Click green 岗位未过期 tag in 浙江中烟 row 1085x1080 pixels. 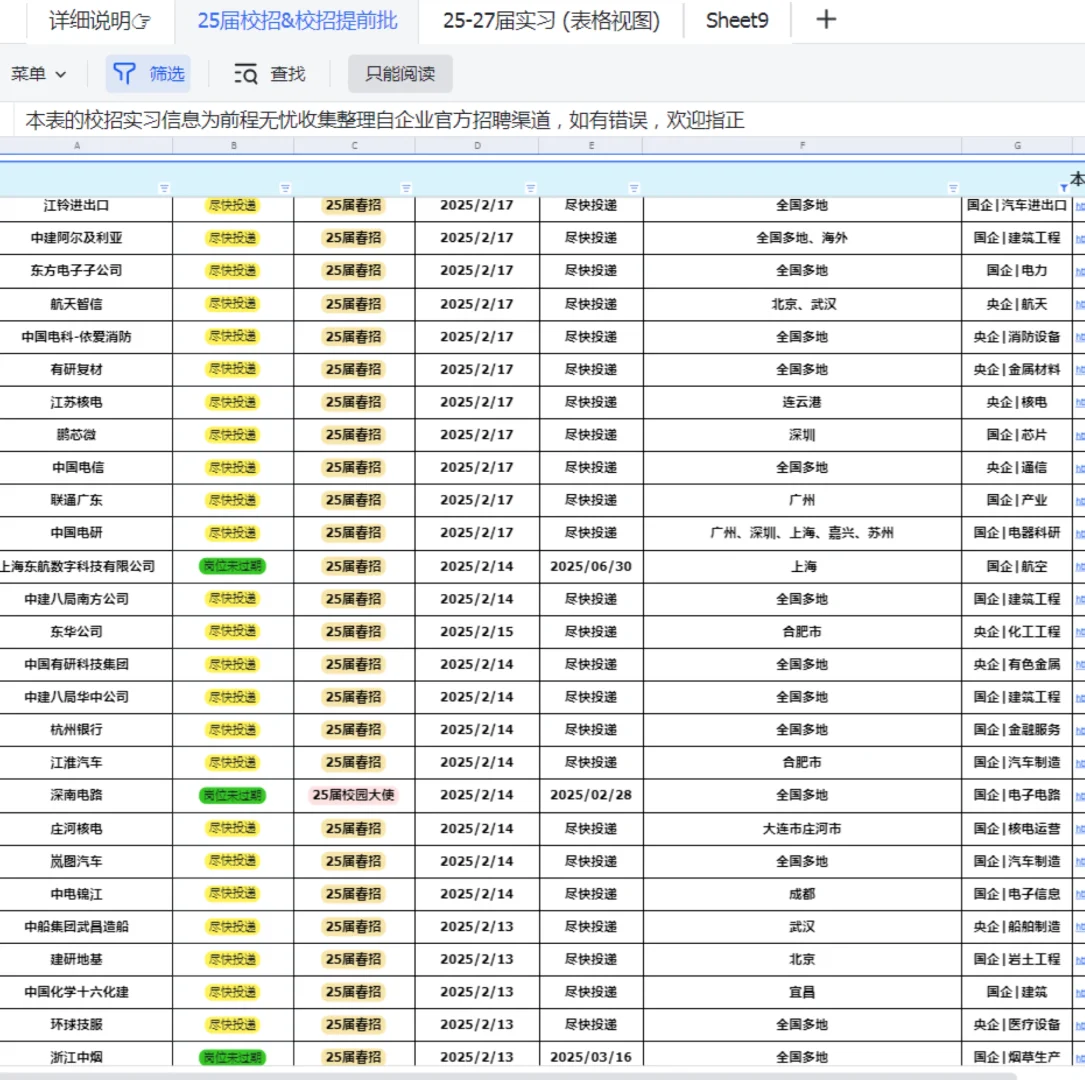[x=232, y=1057]
